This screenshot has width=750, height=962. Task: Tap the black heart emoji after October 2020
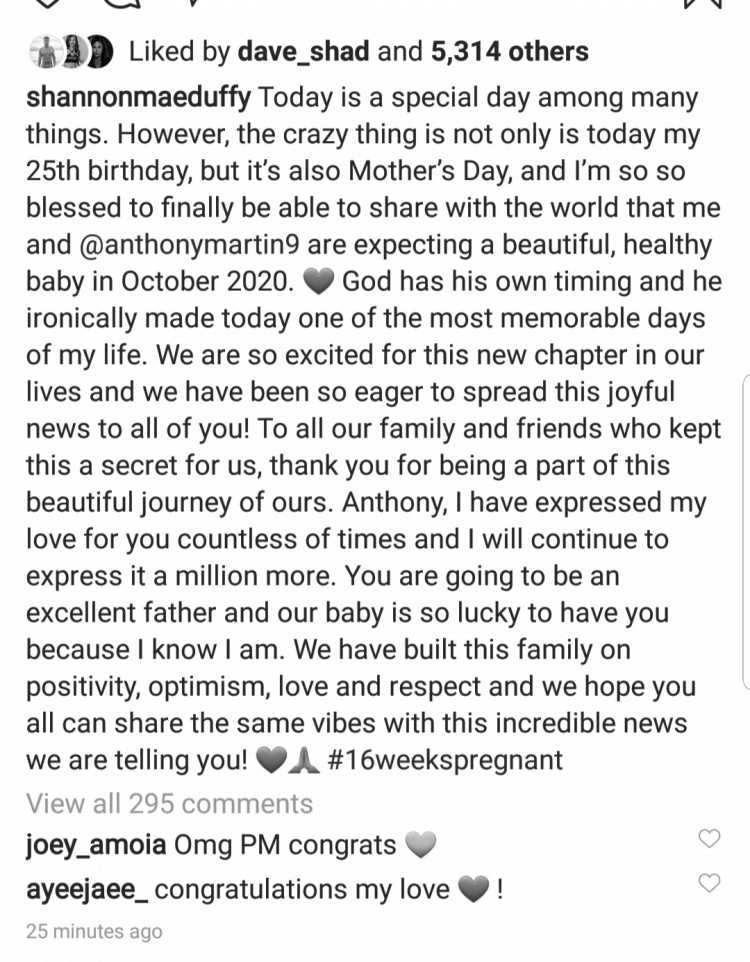(x=319, y=283)
